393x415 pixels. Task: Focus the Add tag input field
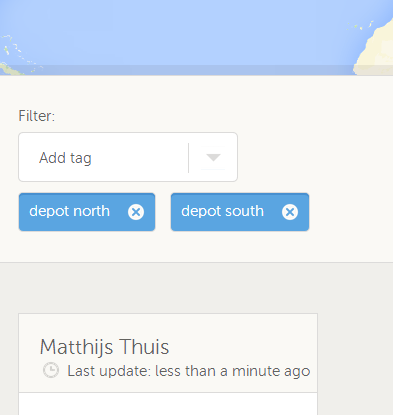coord(104,157)
